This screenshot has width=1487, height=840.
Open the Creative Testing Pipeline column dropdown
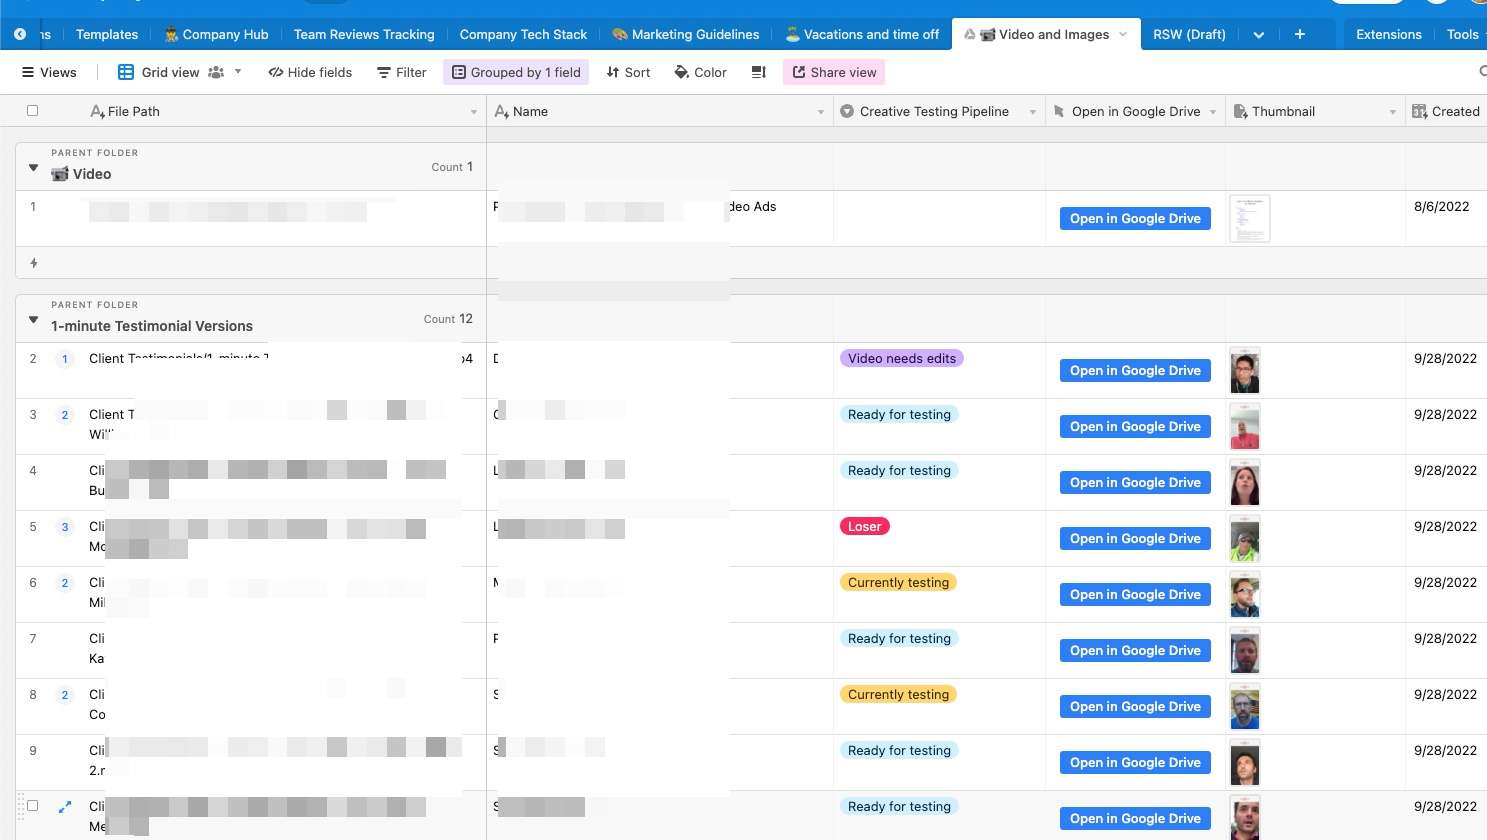[x=1032, y=112]
